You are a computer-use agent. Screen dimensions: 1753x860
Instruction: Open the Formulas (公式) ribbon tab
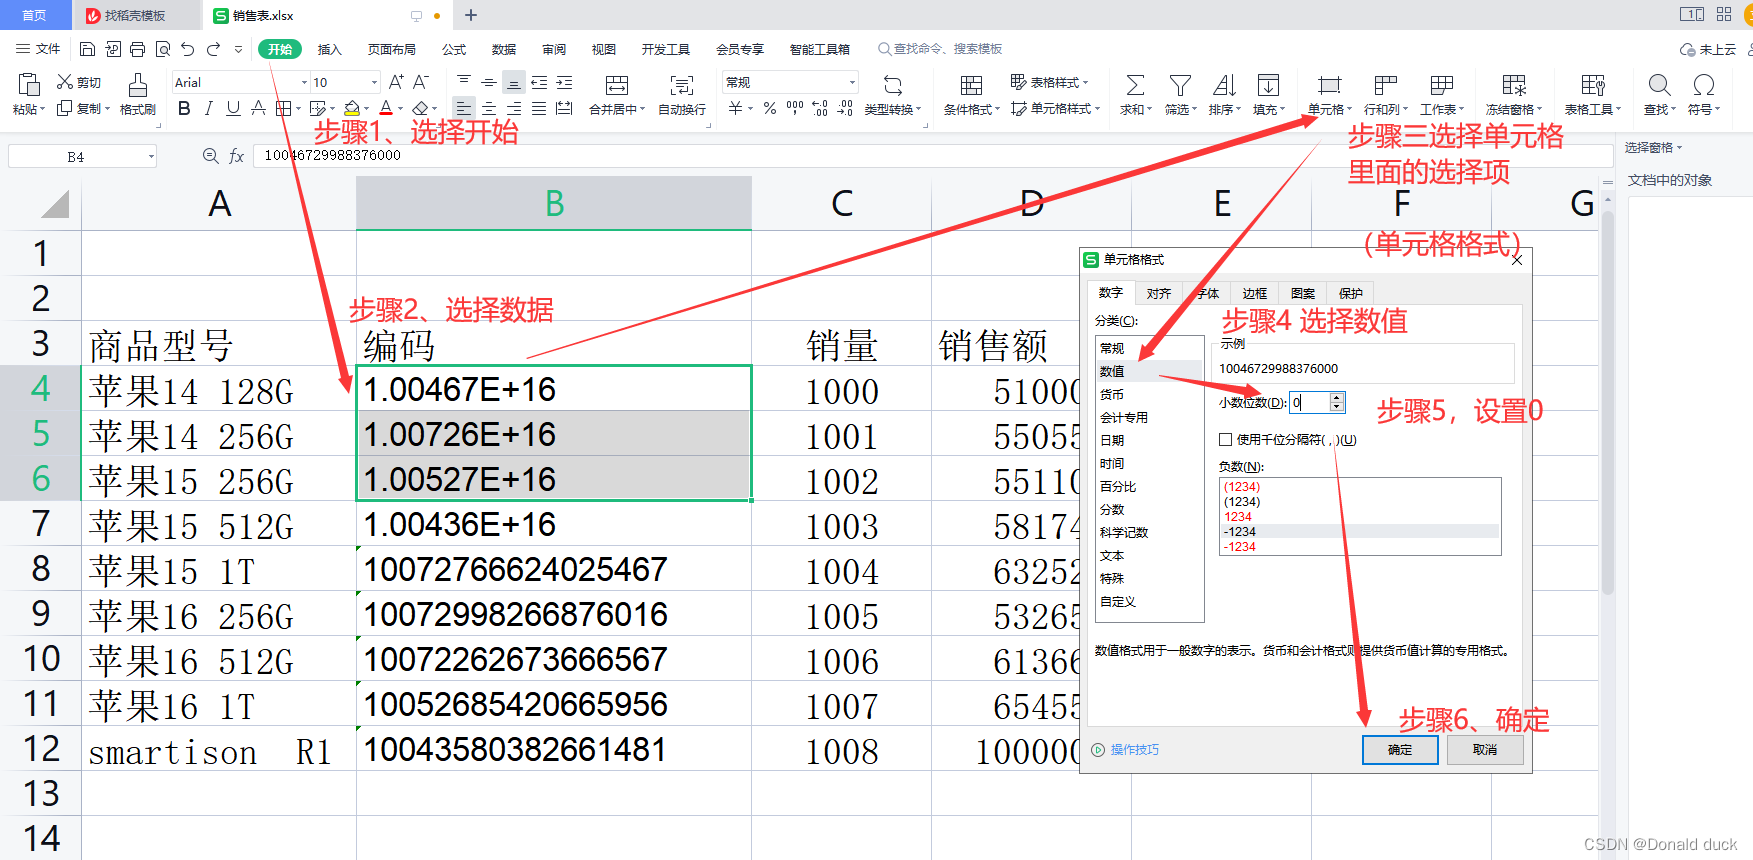[454, 49]
